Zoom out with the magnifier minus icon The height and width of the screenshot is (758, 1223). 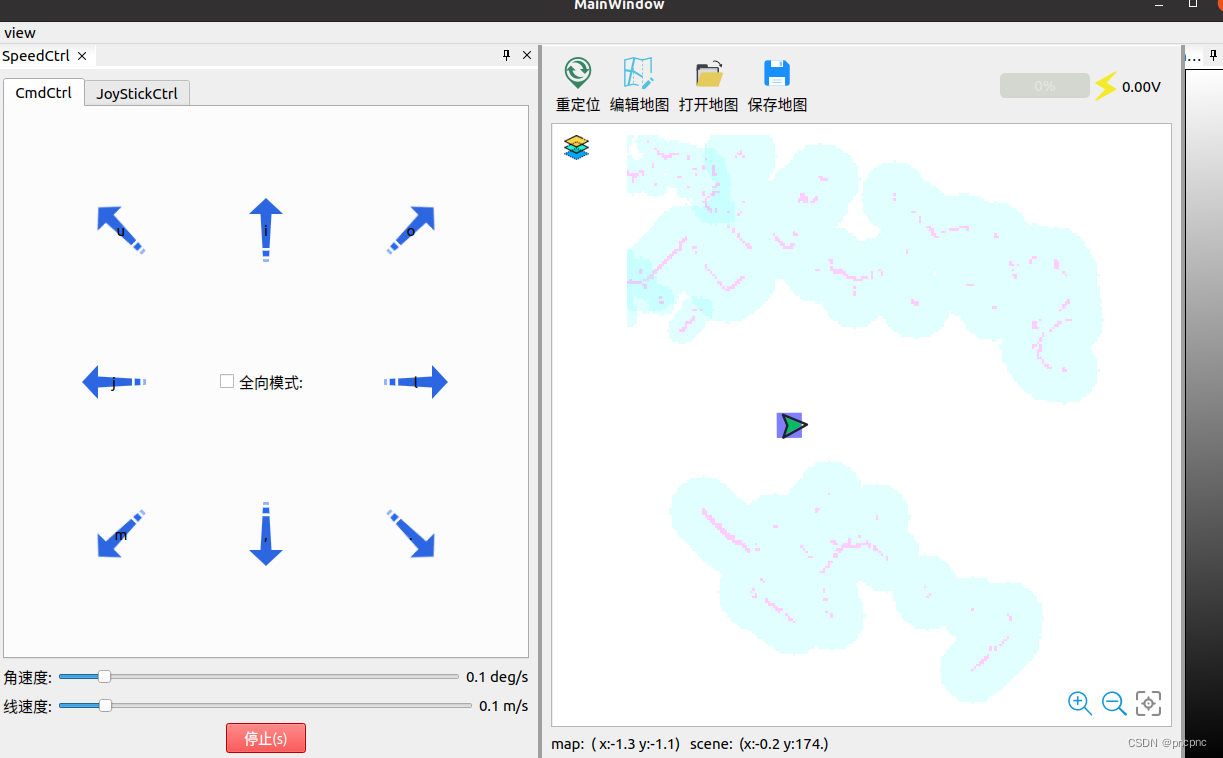(1114, 704)
